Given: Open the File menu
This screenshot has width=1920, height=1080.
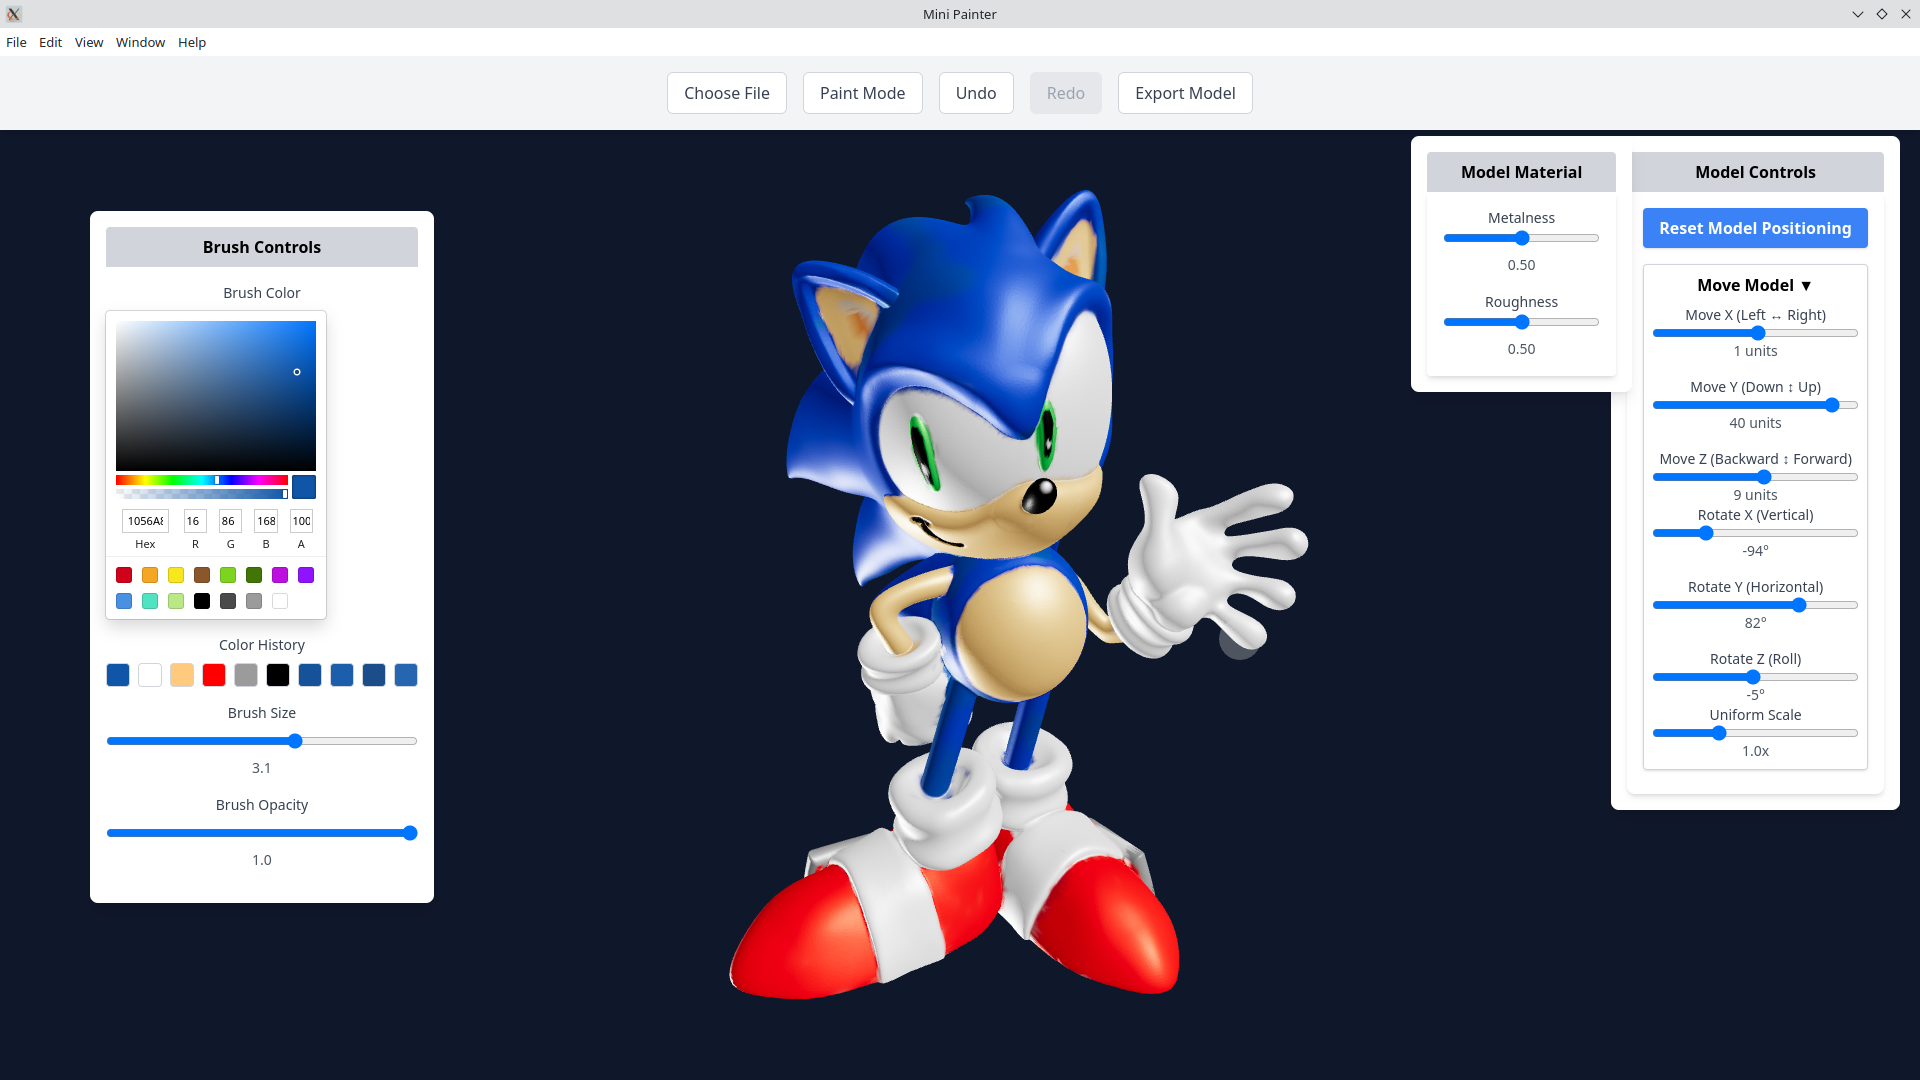Looking at the screenshot, I should (x=16, y=42).
